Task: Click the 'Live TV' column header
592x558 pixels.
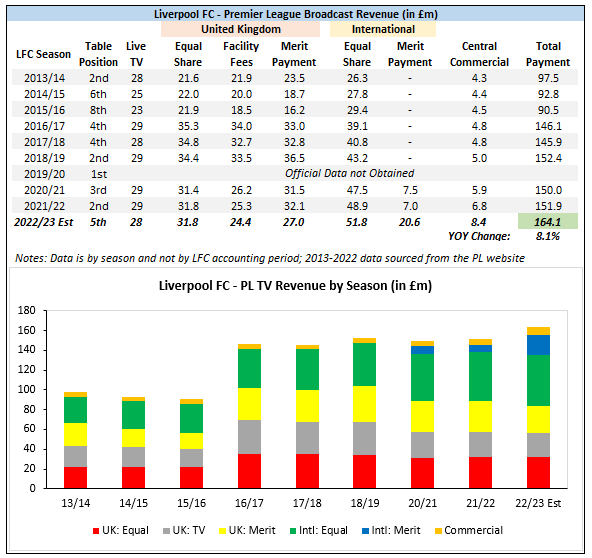Action: (x=136, y=54)
